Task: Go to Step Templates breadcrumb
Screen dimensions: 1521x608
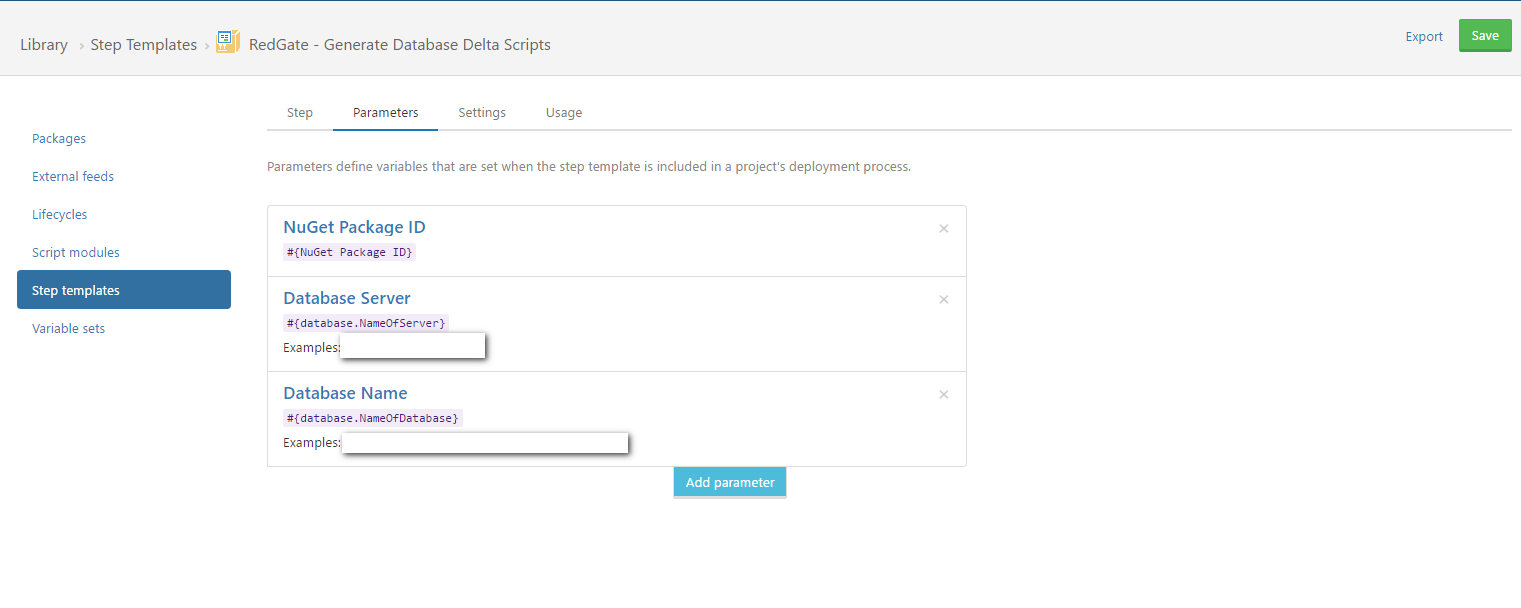Action: tap(143, 45)
